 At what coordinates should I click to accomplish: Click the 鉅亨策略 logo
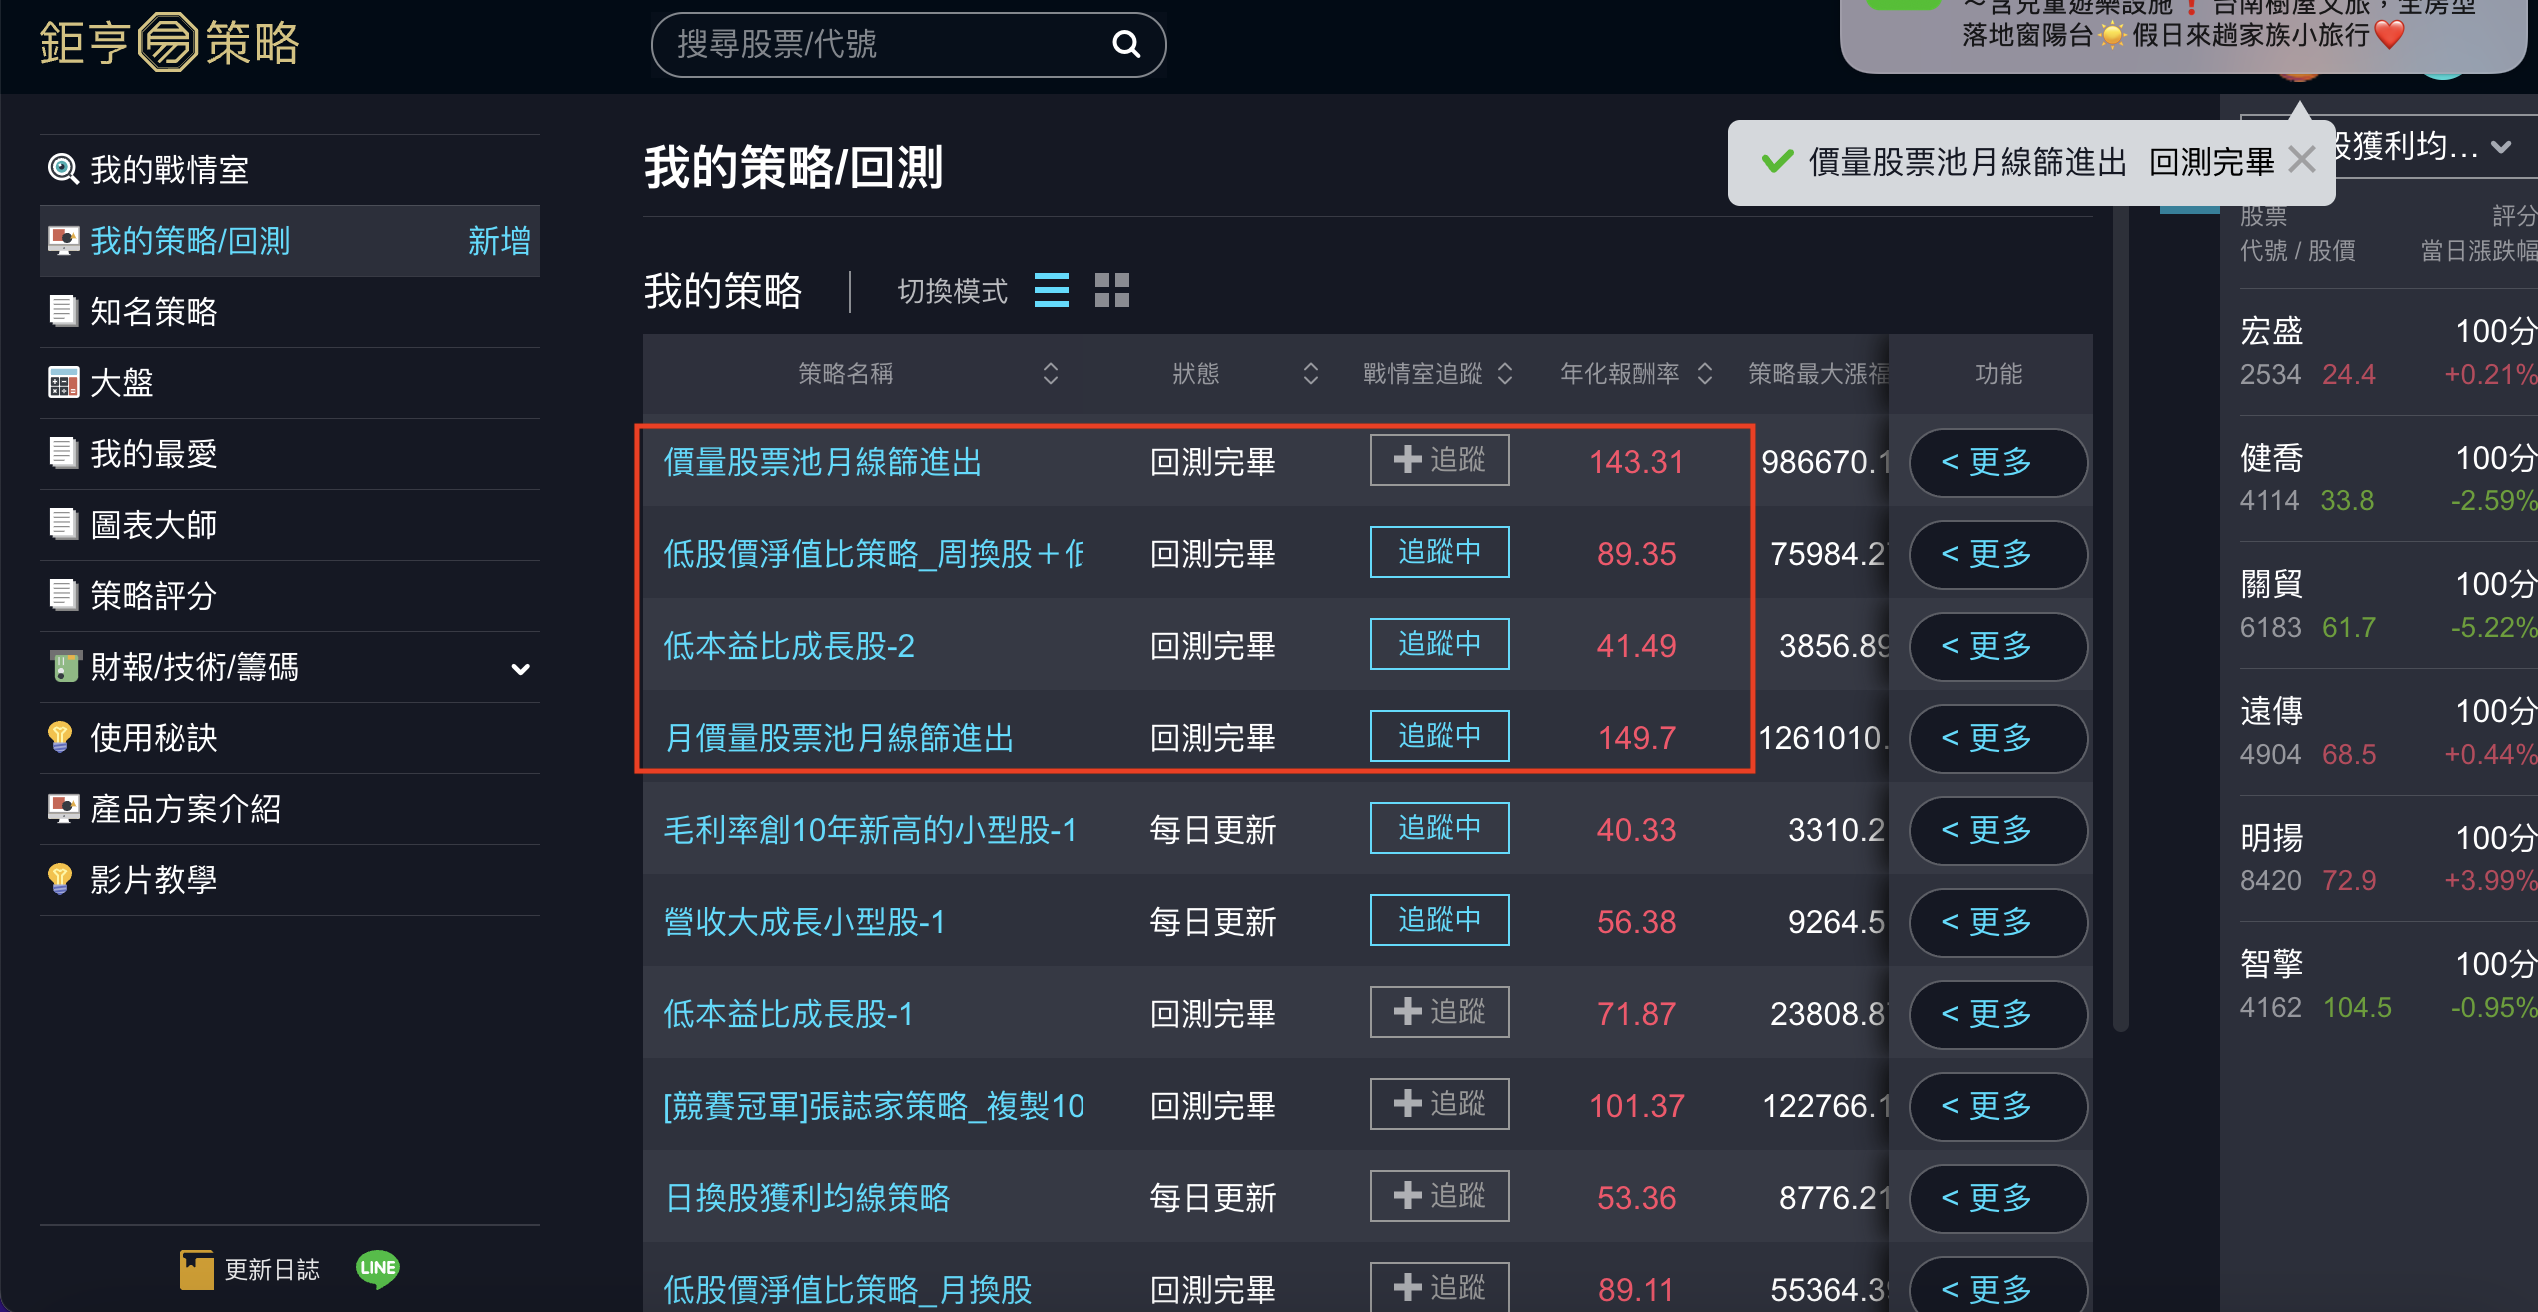[x=170, y=43]
